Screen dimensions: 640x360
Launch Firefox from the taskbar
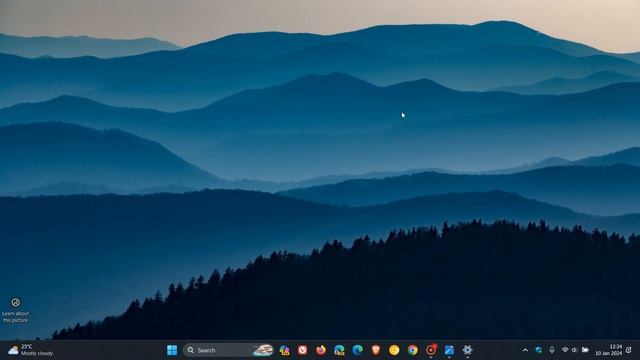[x=321, y=350]
